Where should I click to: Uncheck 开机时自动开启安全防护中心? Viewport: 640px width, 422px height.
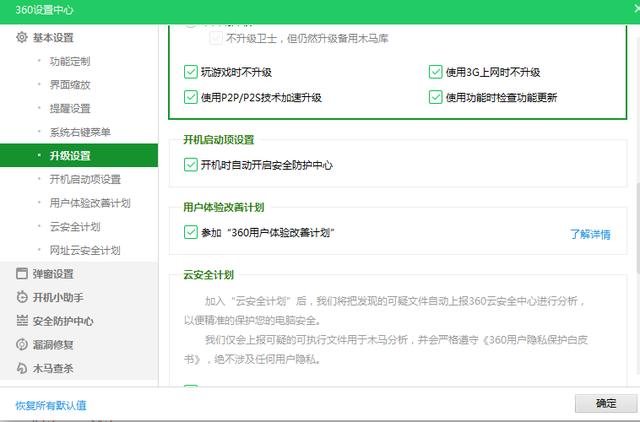click(x=191, y=165)
